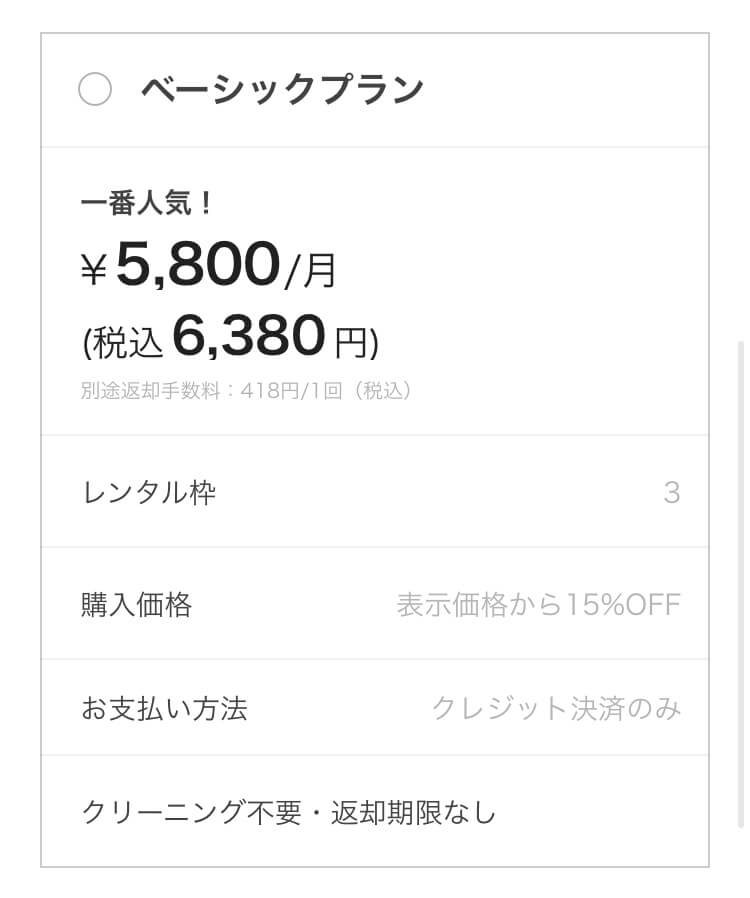Click the 税込 6,380円 price line
This screenshot has height=898, width=750.
(x=230, y=338)
